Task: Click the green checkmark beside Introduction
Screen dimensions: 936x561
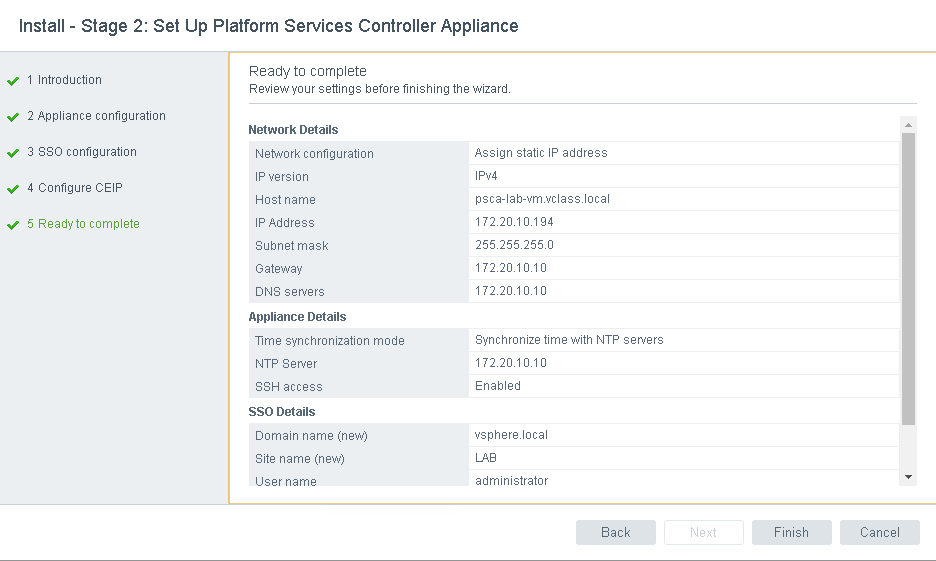Action: tap(13, 81)
